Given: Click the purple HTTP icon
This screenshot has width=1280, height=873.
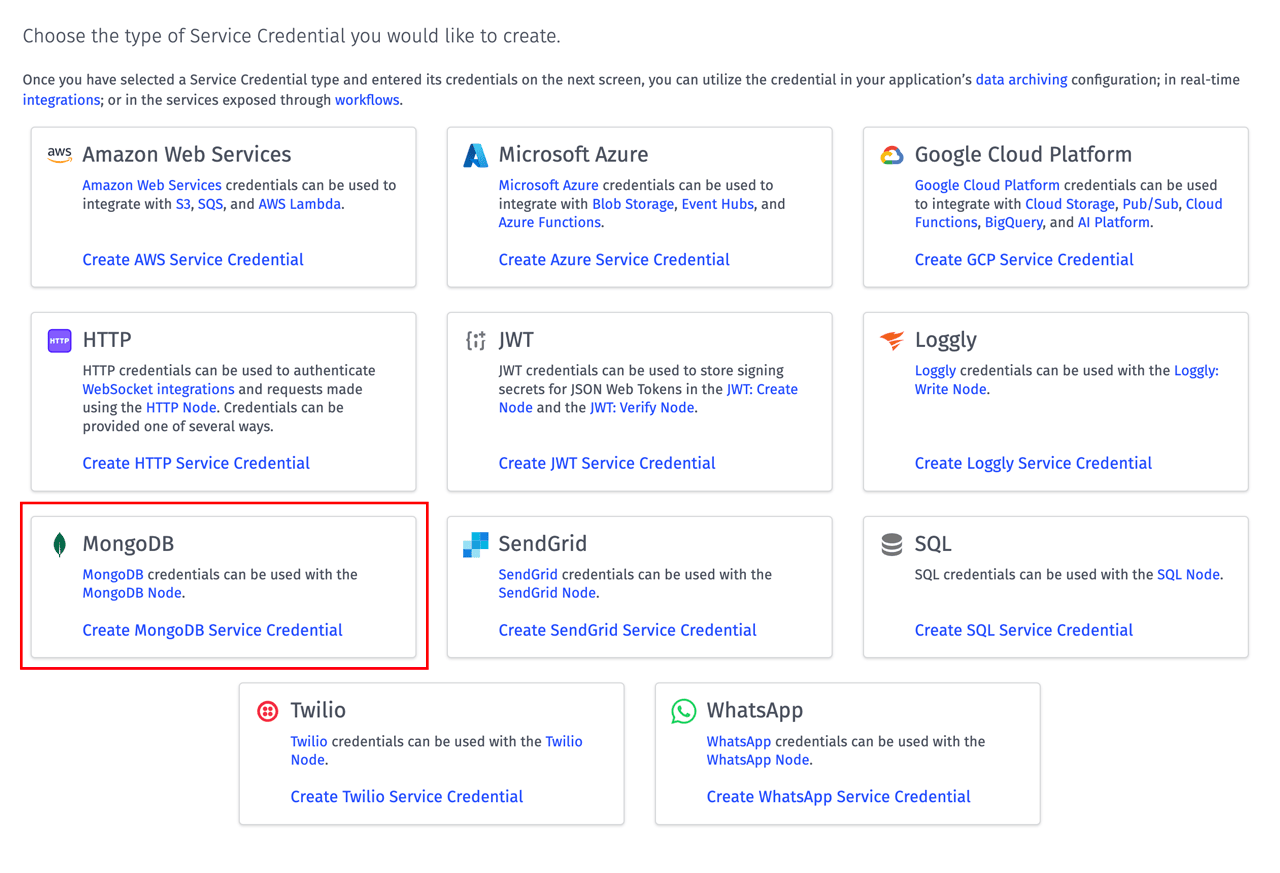Looking at the screenshot, I should 59,340.
